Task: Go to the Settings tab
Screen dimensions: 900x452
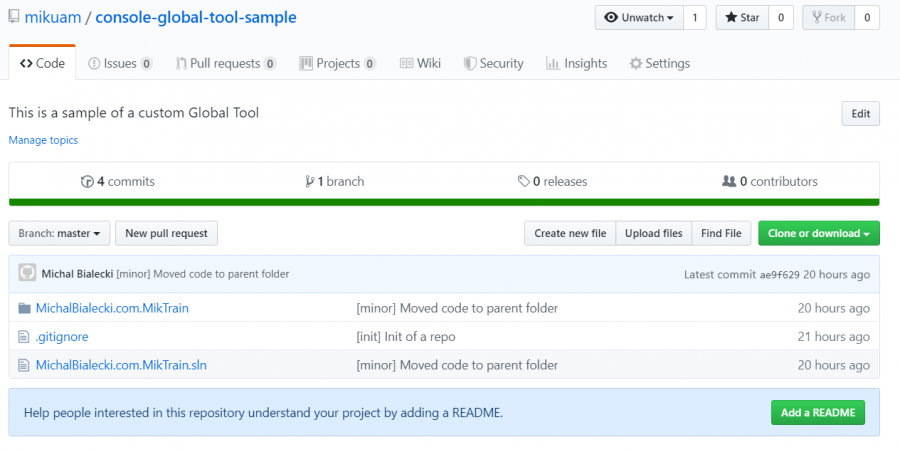Action: (659, 63)
